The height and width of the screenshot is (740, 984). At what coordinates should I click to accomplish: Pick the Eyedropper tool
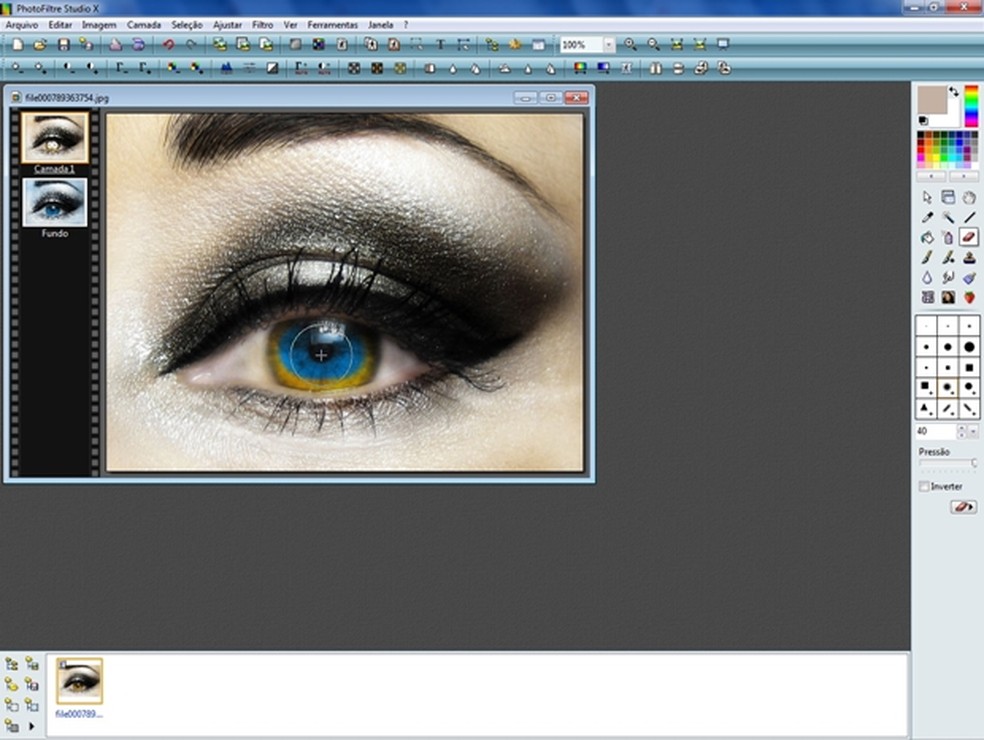point(927,217)
